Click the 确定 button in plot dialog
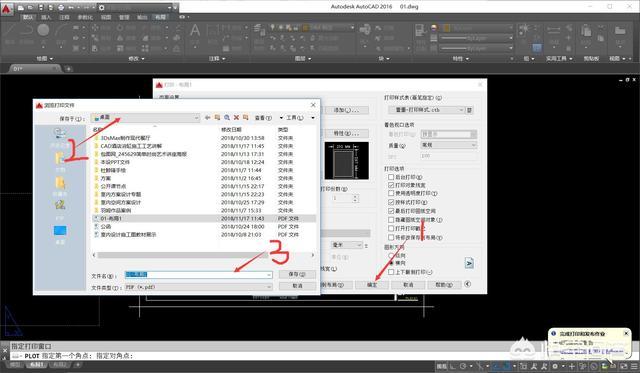 click(372, 285)
